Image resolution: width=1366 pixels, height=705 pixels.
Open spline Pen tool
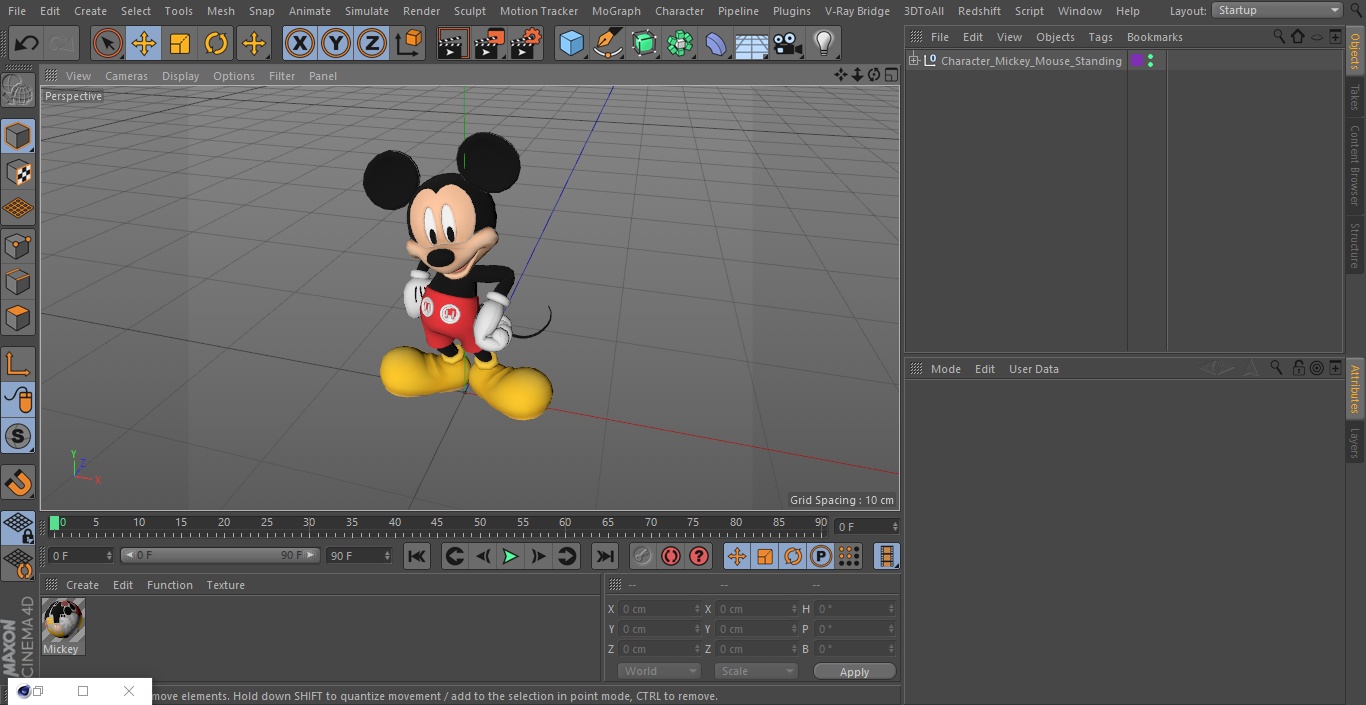point(607,43)
